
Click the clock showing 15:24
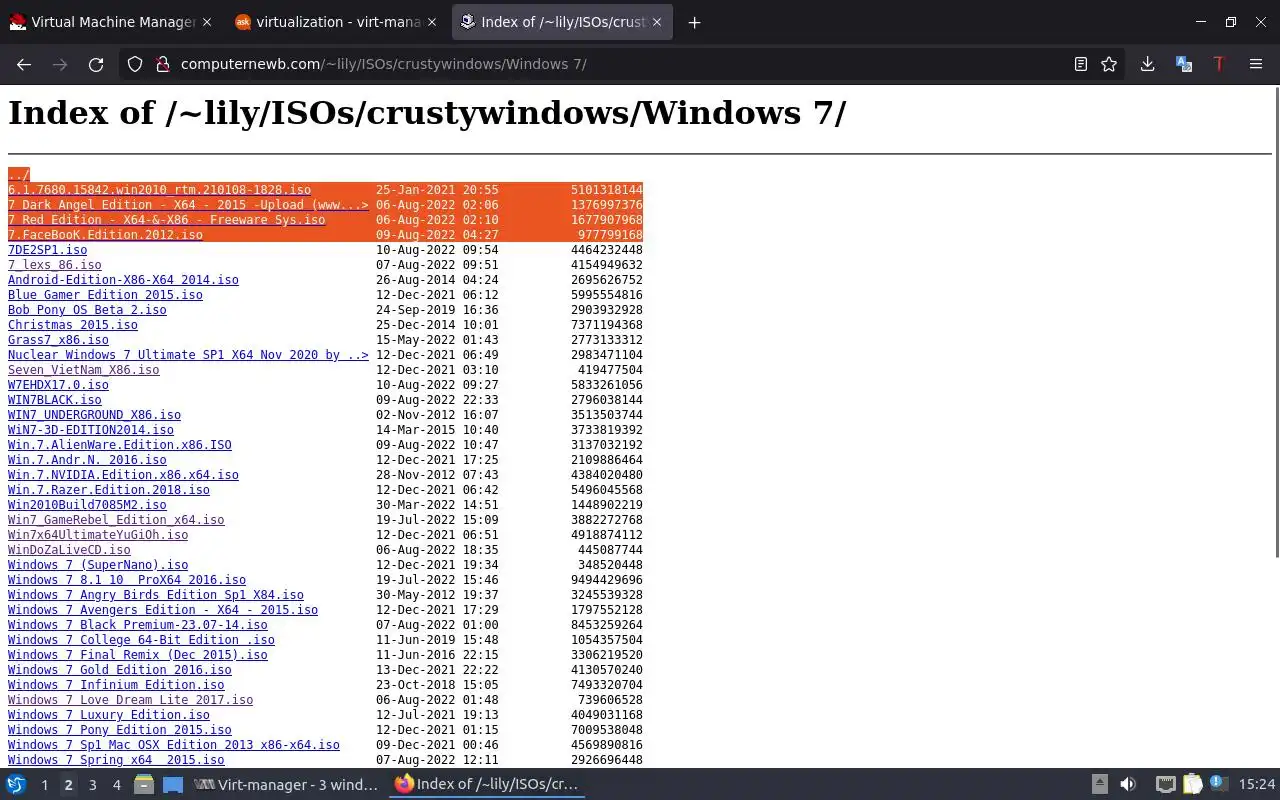[x=1257, y=785]
